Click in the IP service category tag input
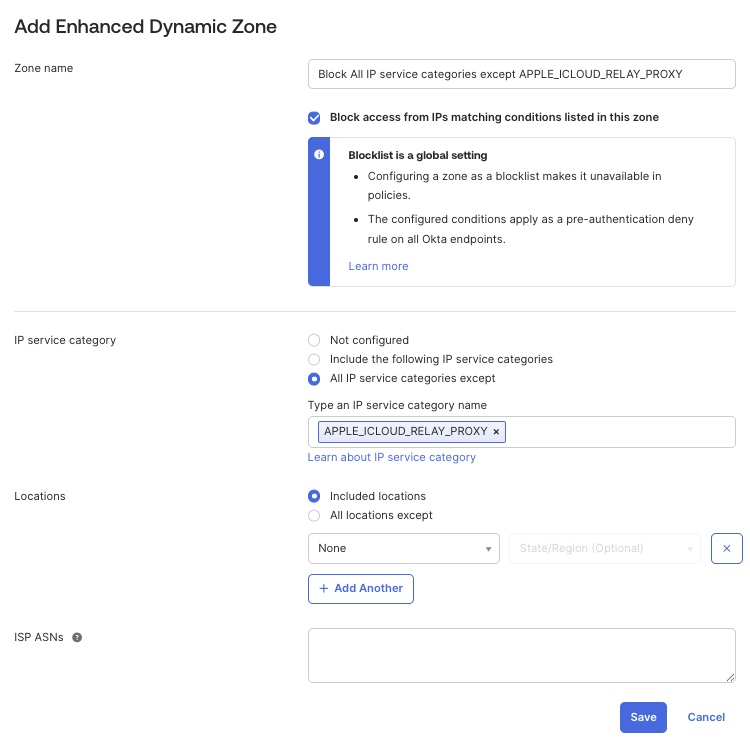 coord(620,432)
